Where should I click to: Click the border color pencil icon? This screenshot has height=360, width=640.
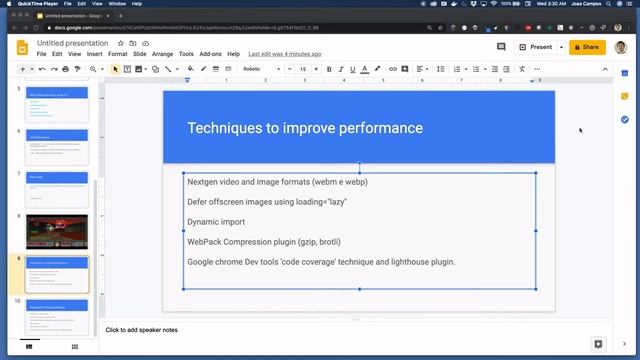pyautogui.click(x=203, y=69)
